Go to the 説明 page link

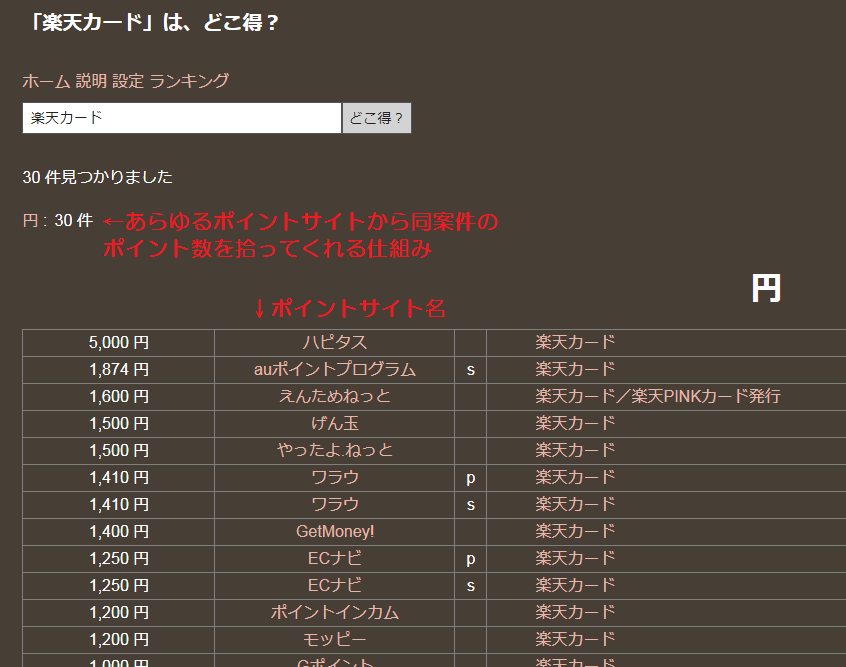click(x=91, y=81)
